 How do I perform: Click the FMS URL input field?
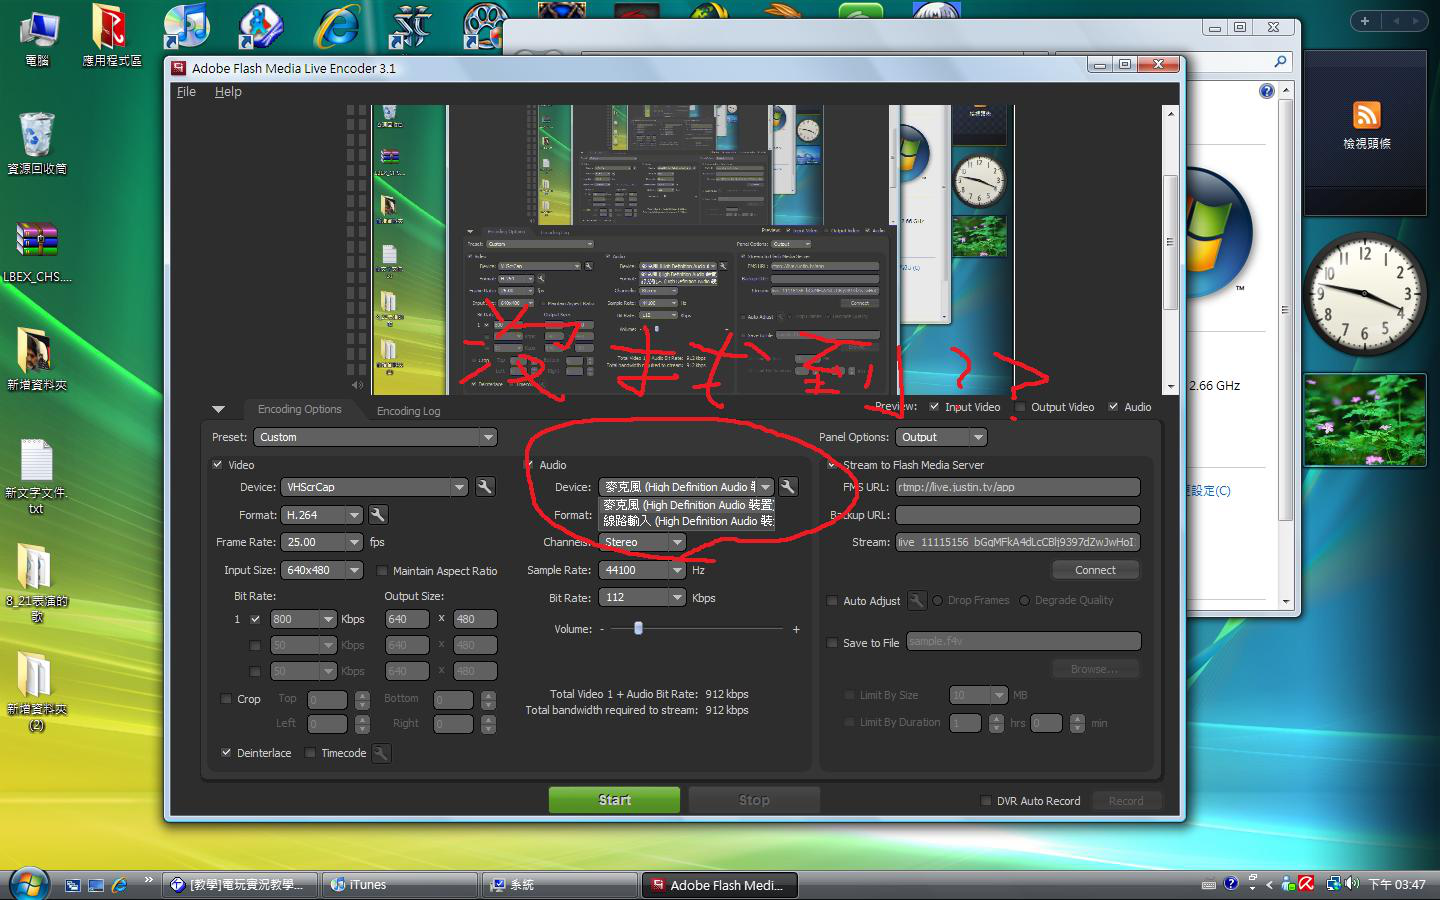click(1018, 487)
